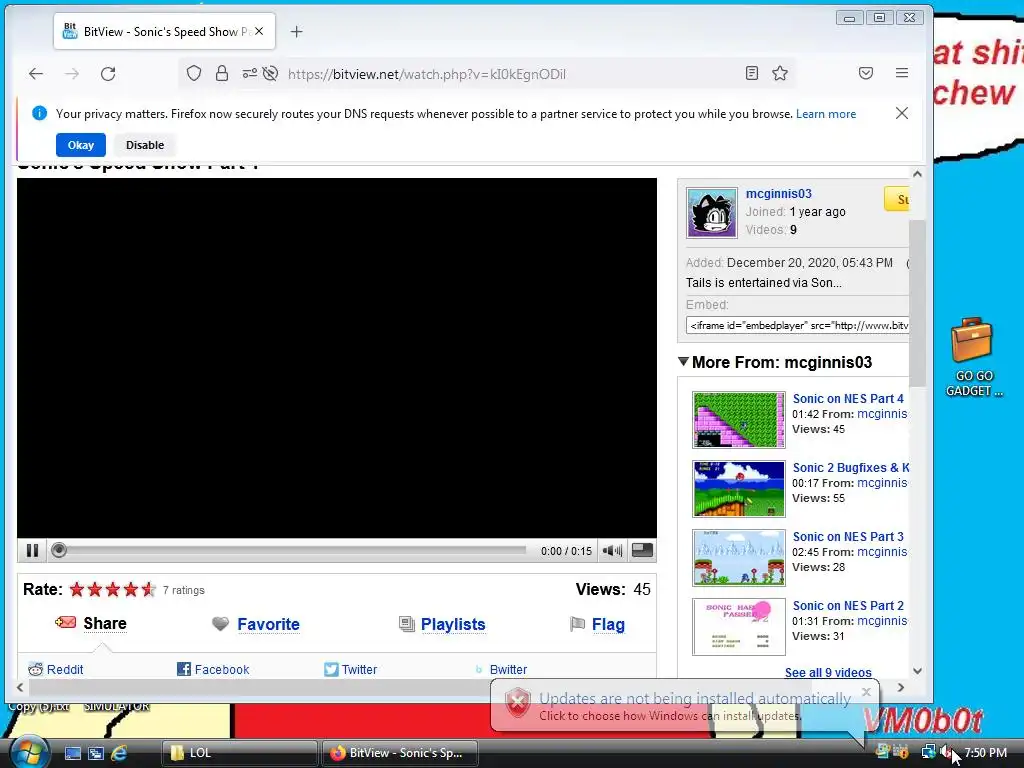This screenshot has width=1024, height=768.
Task: Open the Sonic on NES Part 4 thumbnail
Action: (x=739, y=420)
